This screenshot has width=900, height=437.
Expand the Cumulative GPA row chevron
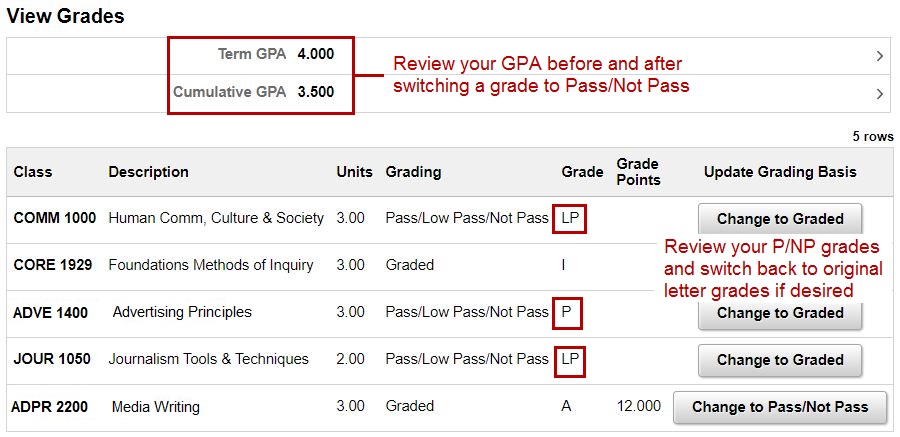pos(880,94)
